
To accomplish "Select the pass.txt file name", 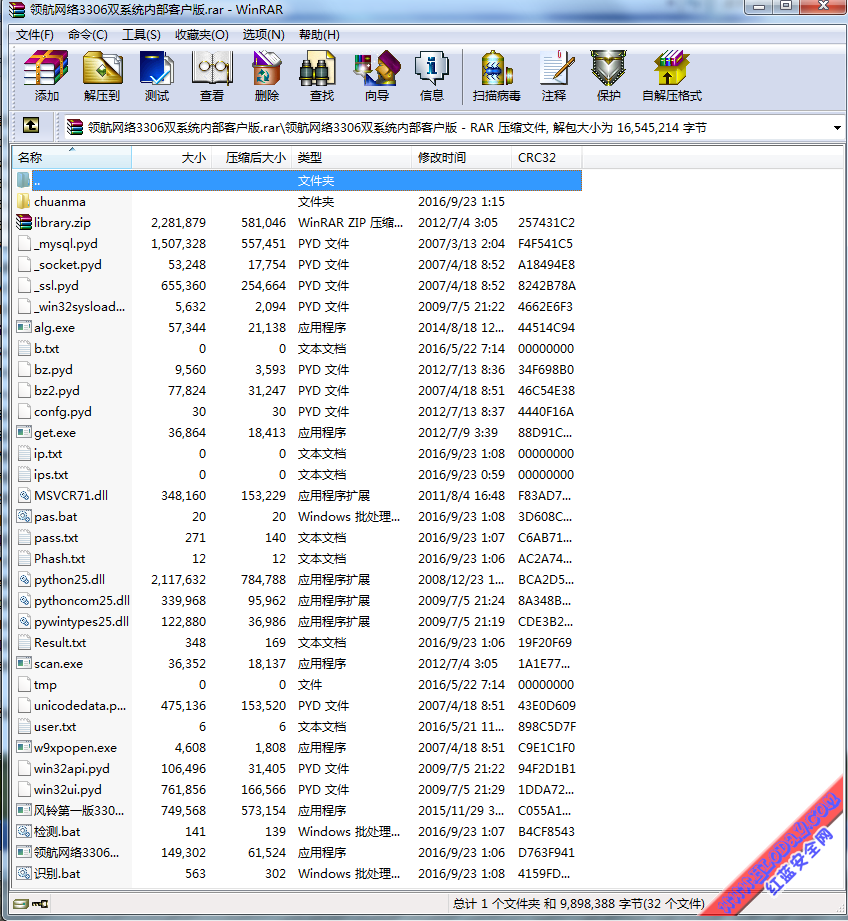I will 56,537.
